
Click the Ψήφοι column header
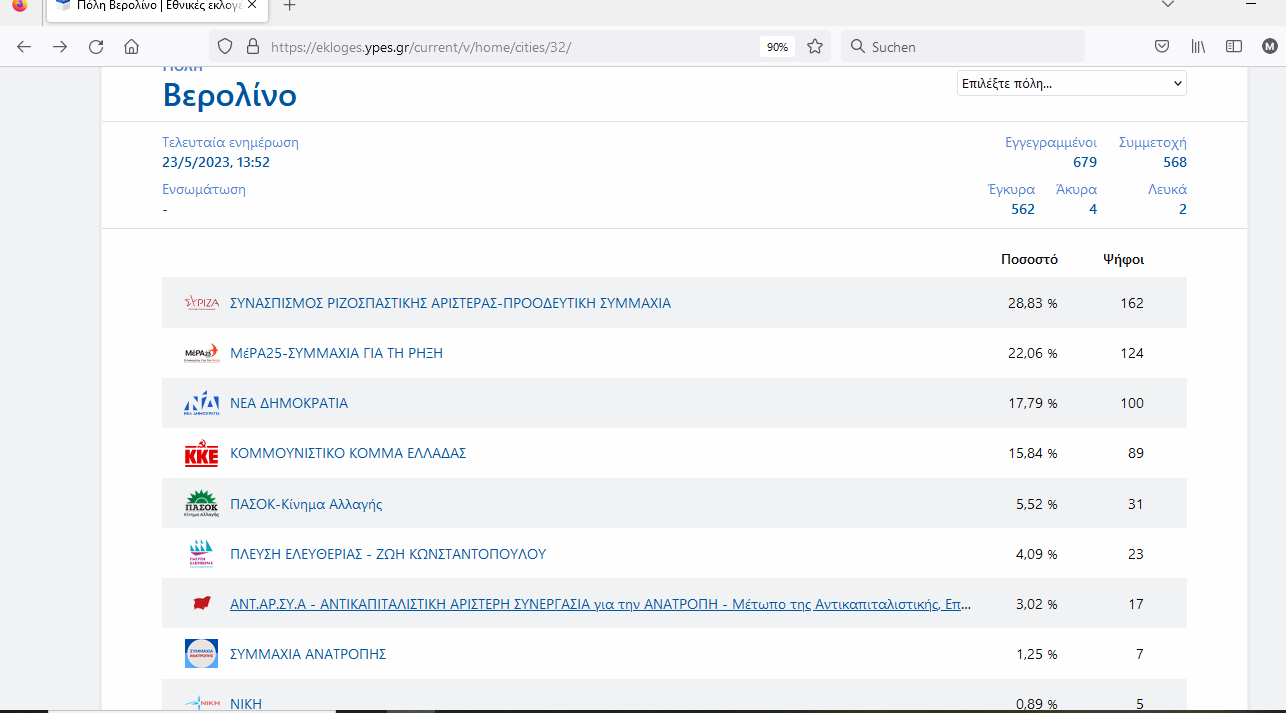click(1123, 259)
